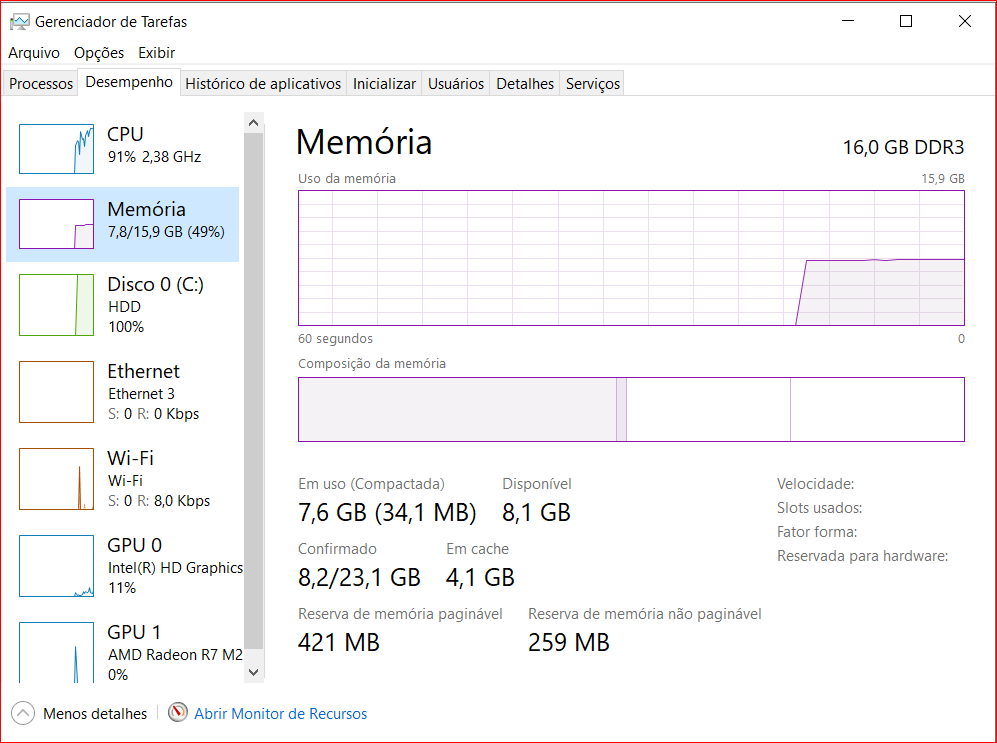Switch to the Histórico de aplicativos tab
The image size is (997, 743).
tap(263, 84)
